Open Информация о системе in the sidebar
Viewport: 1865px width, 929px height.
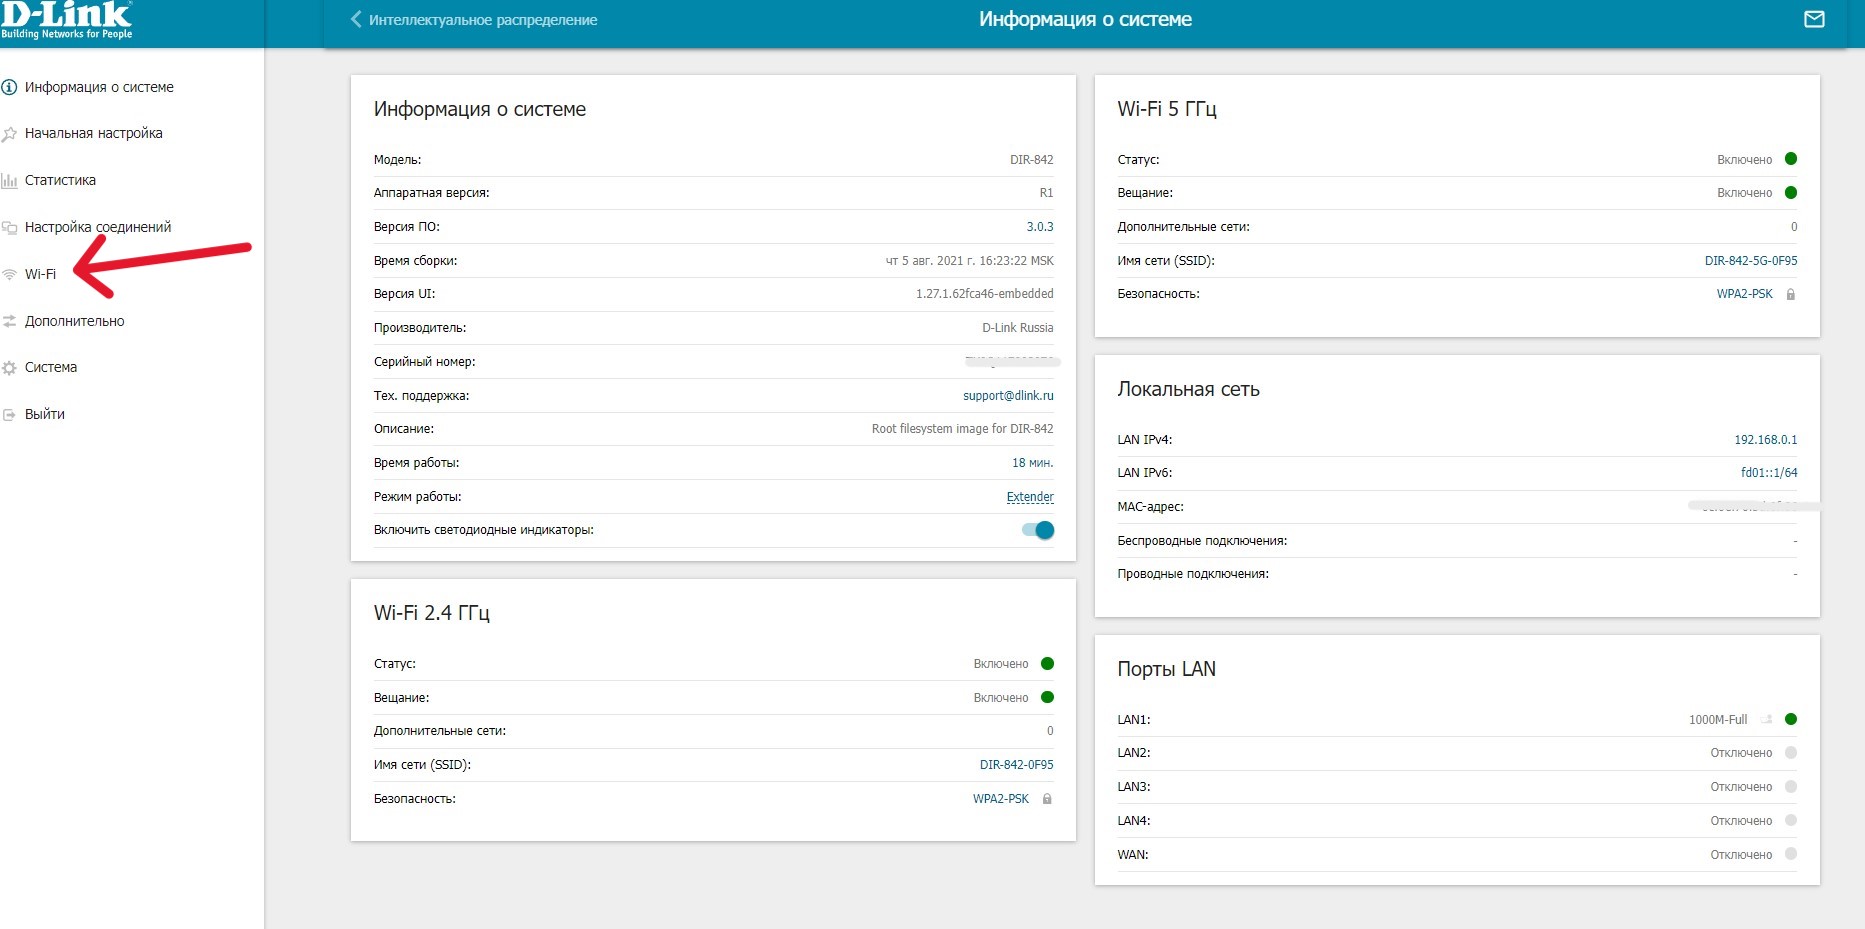click(x=99, y=87)
